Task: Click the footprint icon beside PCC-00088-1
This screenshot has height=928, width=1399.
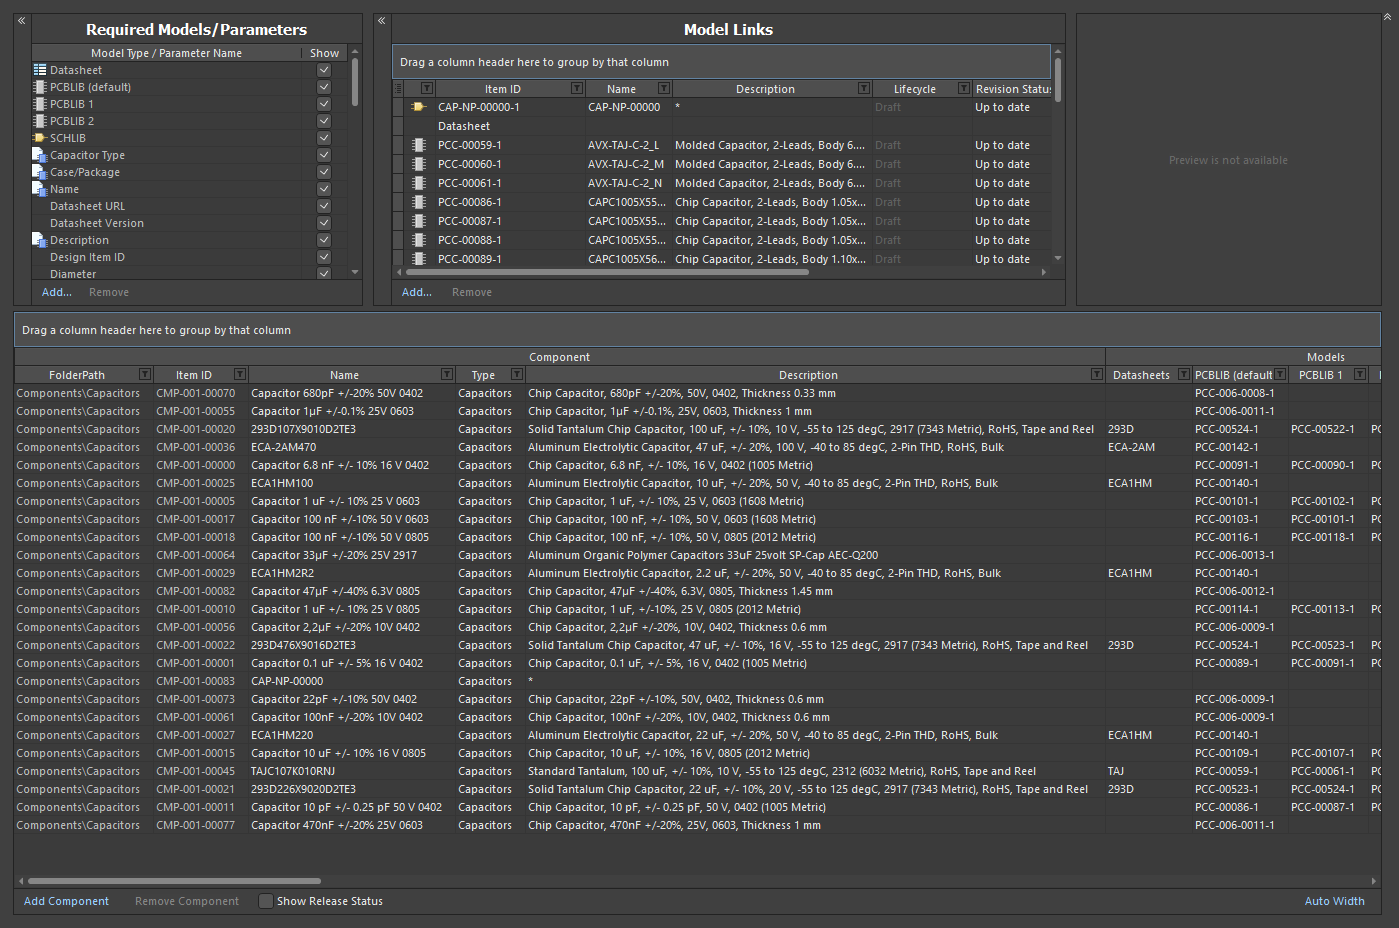Action: click(419, 240)
